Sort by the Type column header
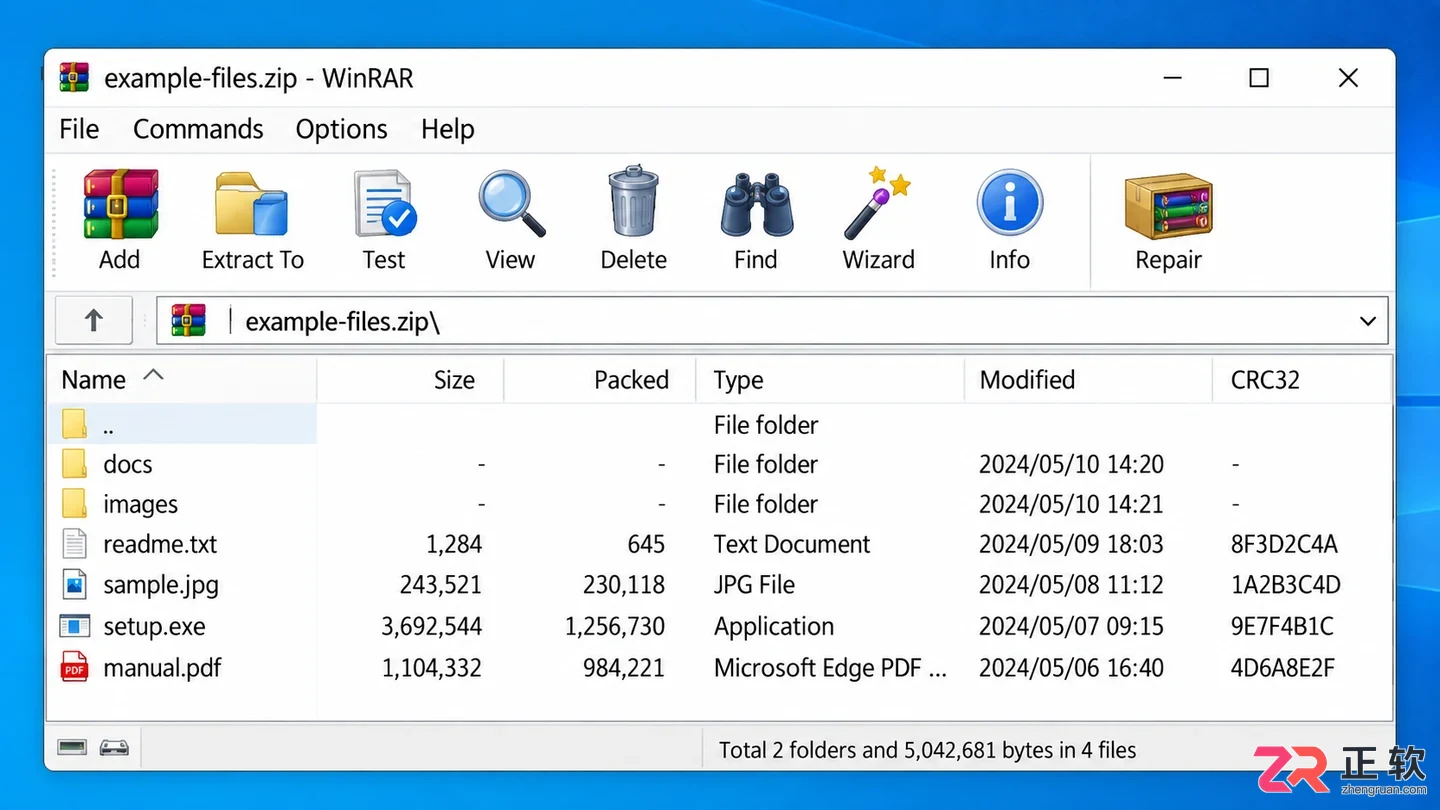 [x=830, y=380]
